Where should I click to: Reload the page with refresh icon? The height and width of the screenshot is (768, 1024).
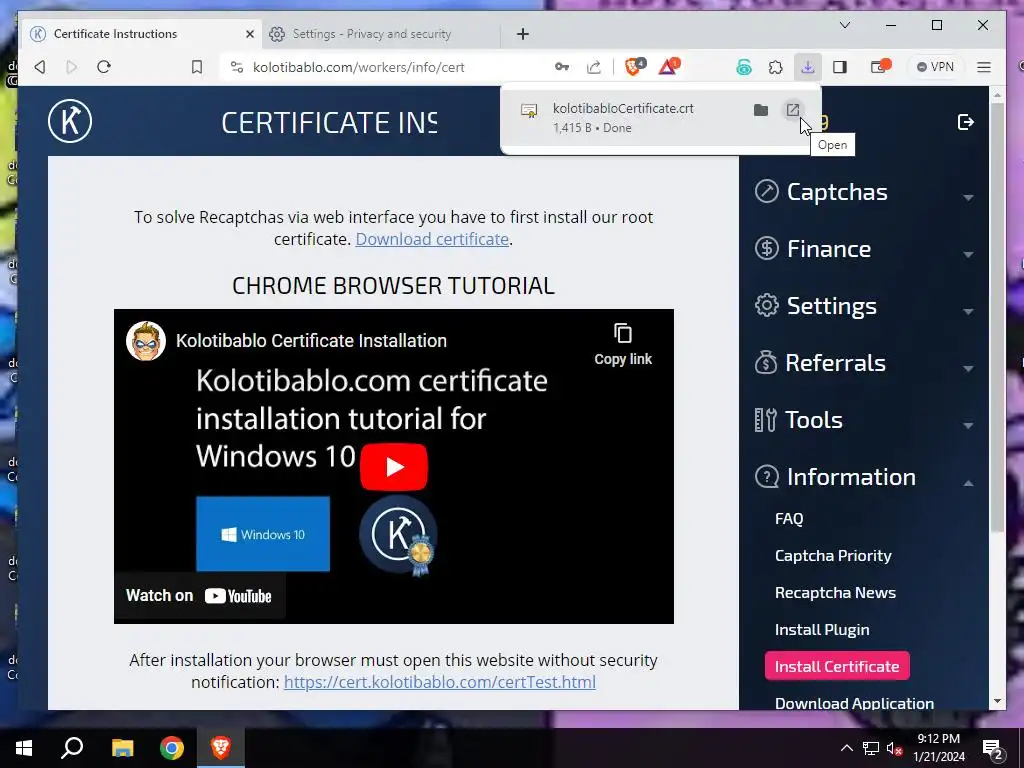pyautogui.click(x=104, y=67)
